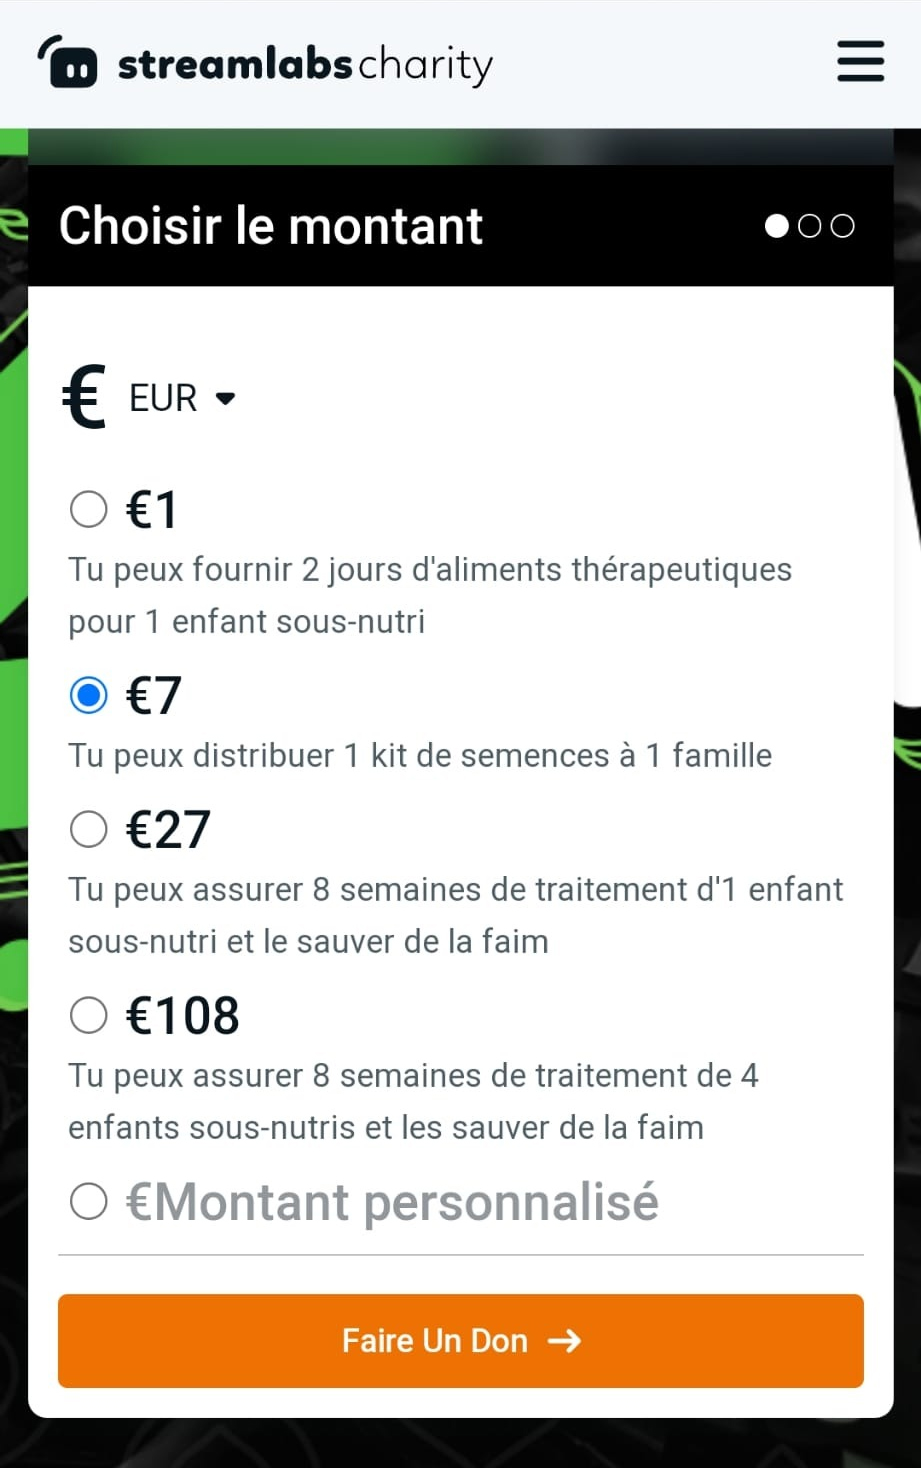Select the €1 donation radio button
The width and height of the screenshot is (921, 1468).
(89, 509)
